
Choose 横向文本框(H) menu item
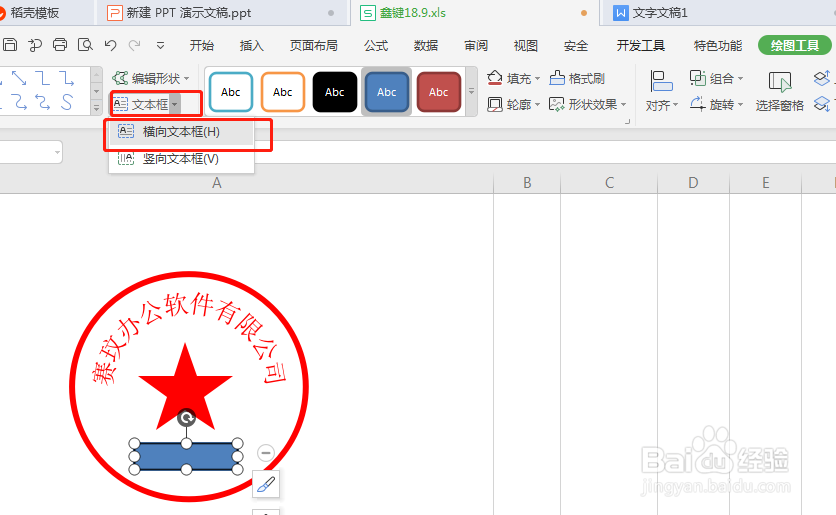pos(181,132)
